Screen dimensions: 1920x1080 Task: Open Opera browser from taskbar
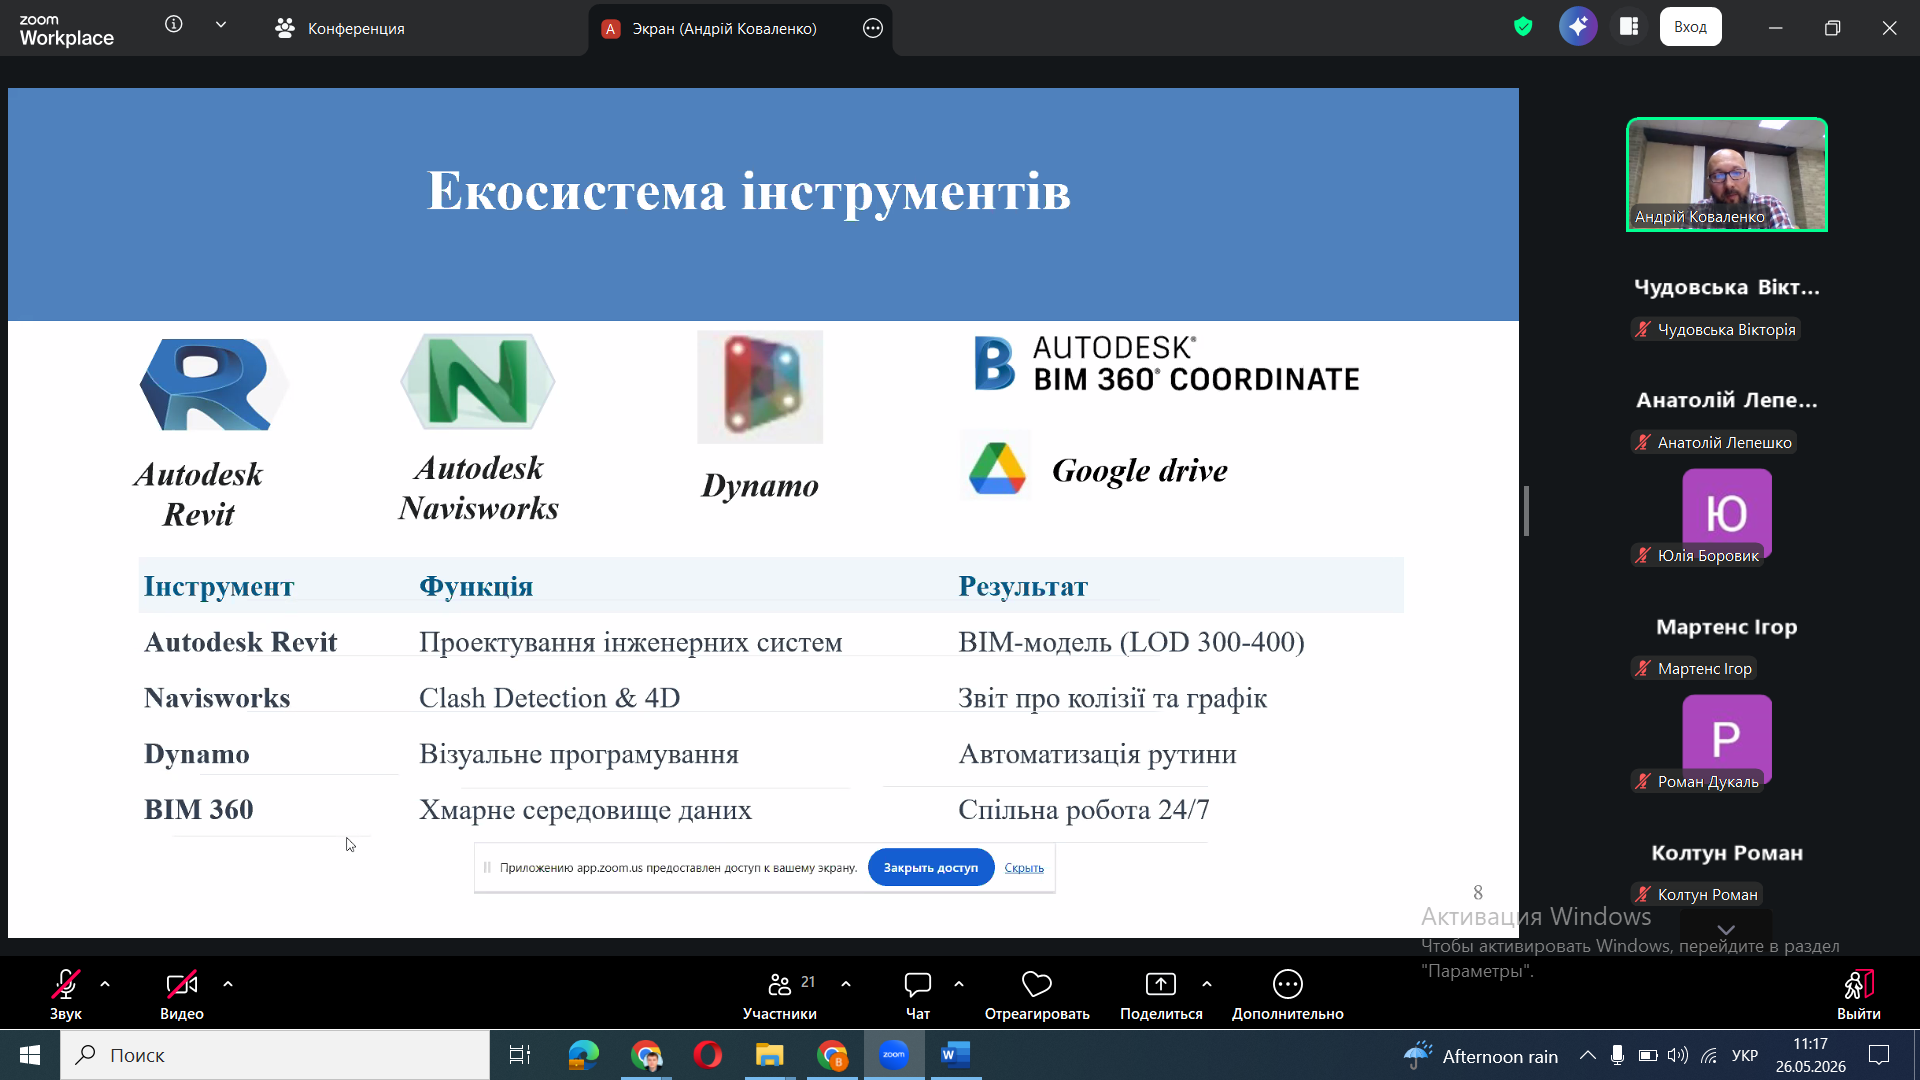pyautogui.click(x=707, y=1055)
